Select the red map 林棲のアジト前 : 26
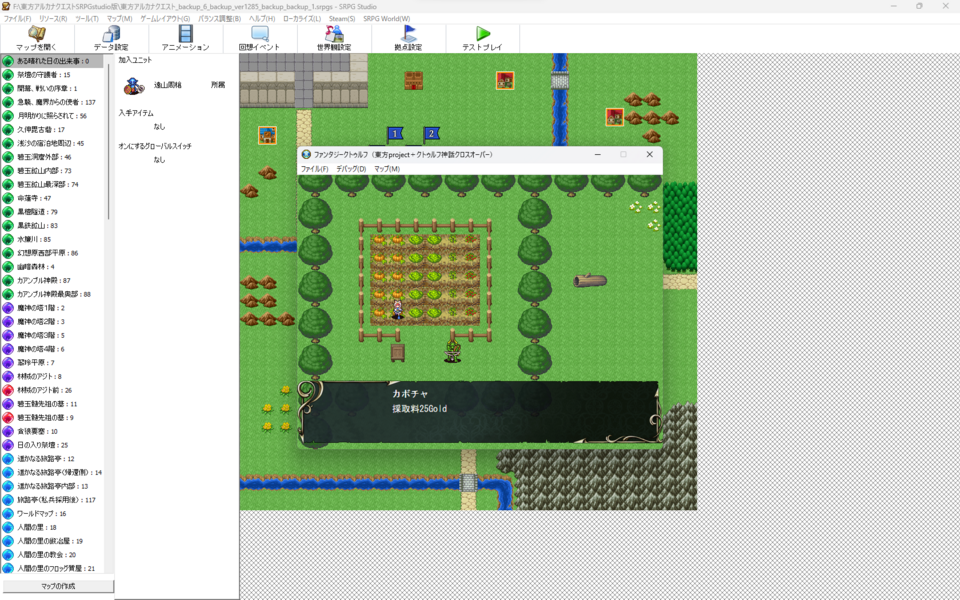 pos(45,390)
